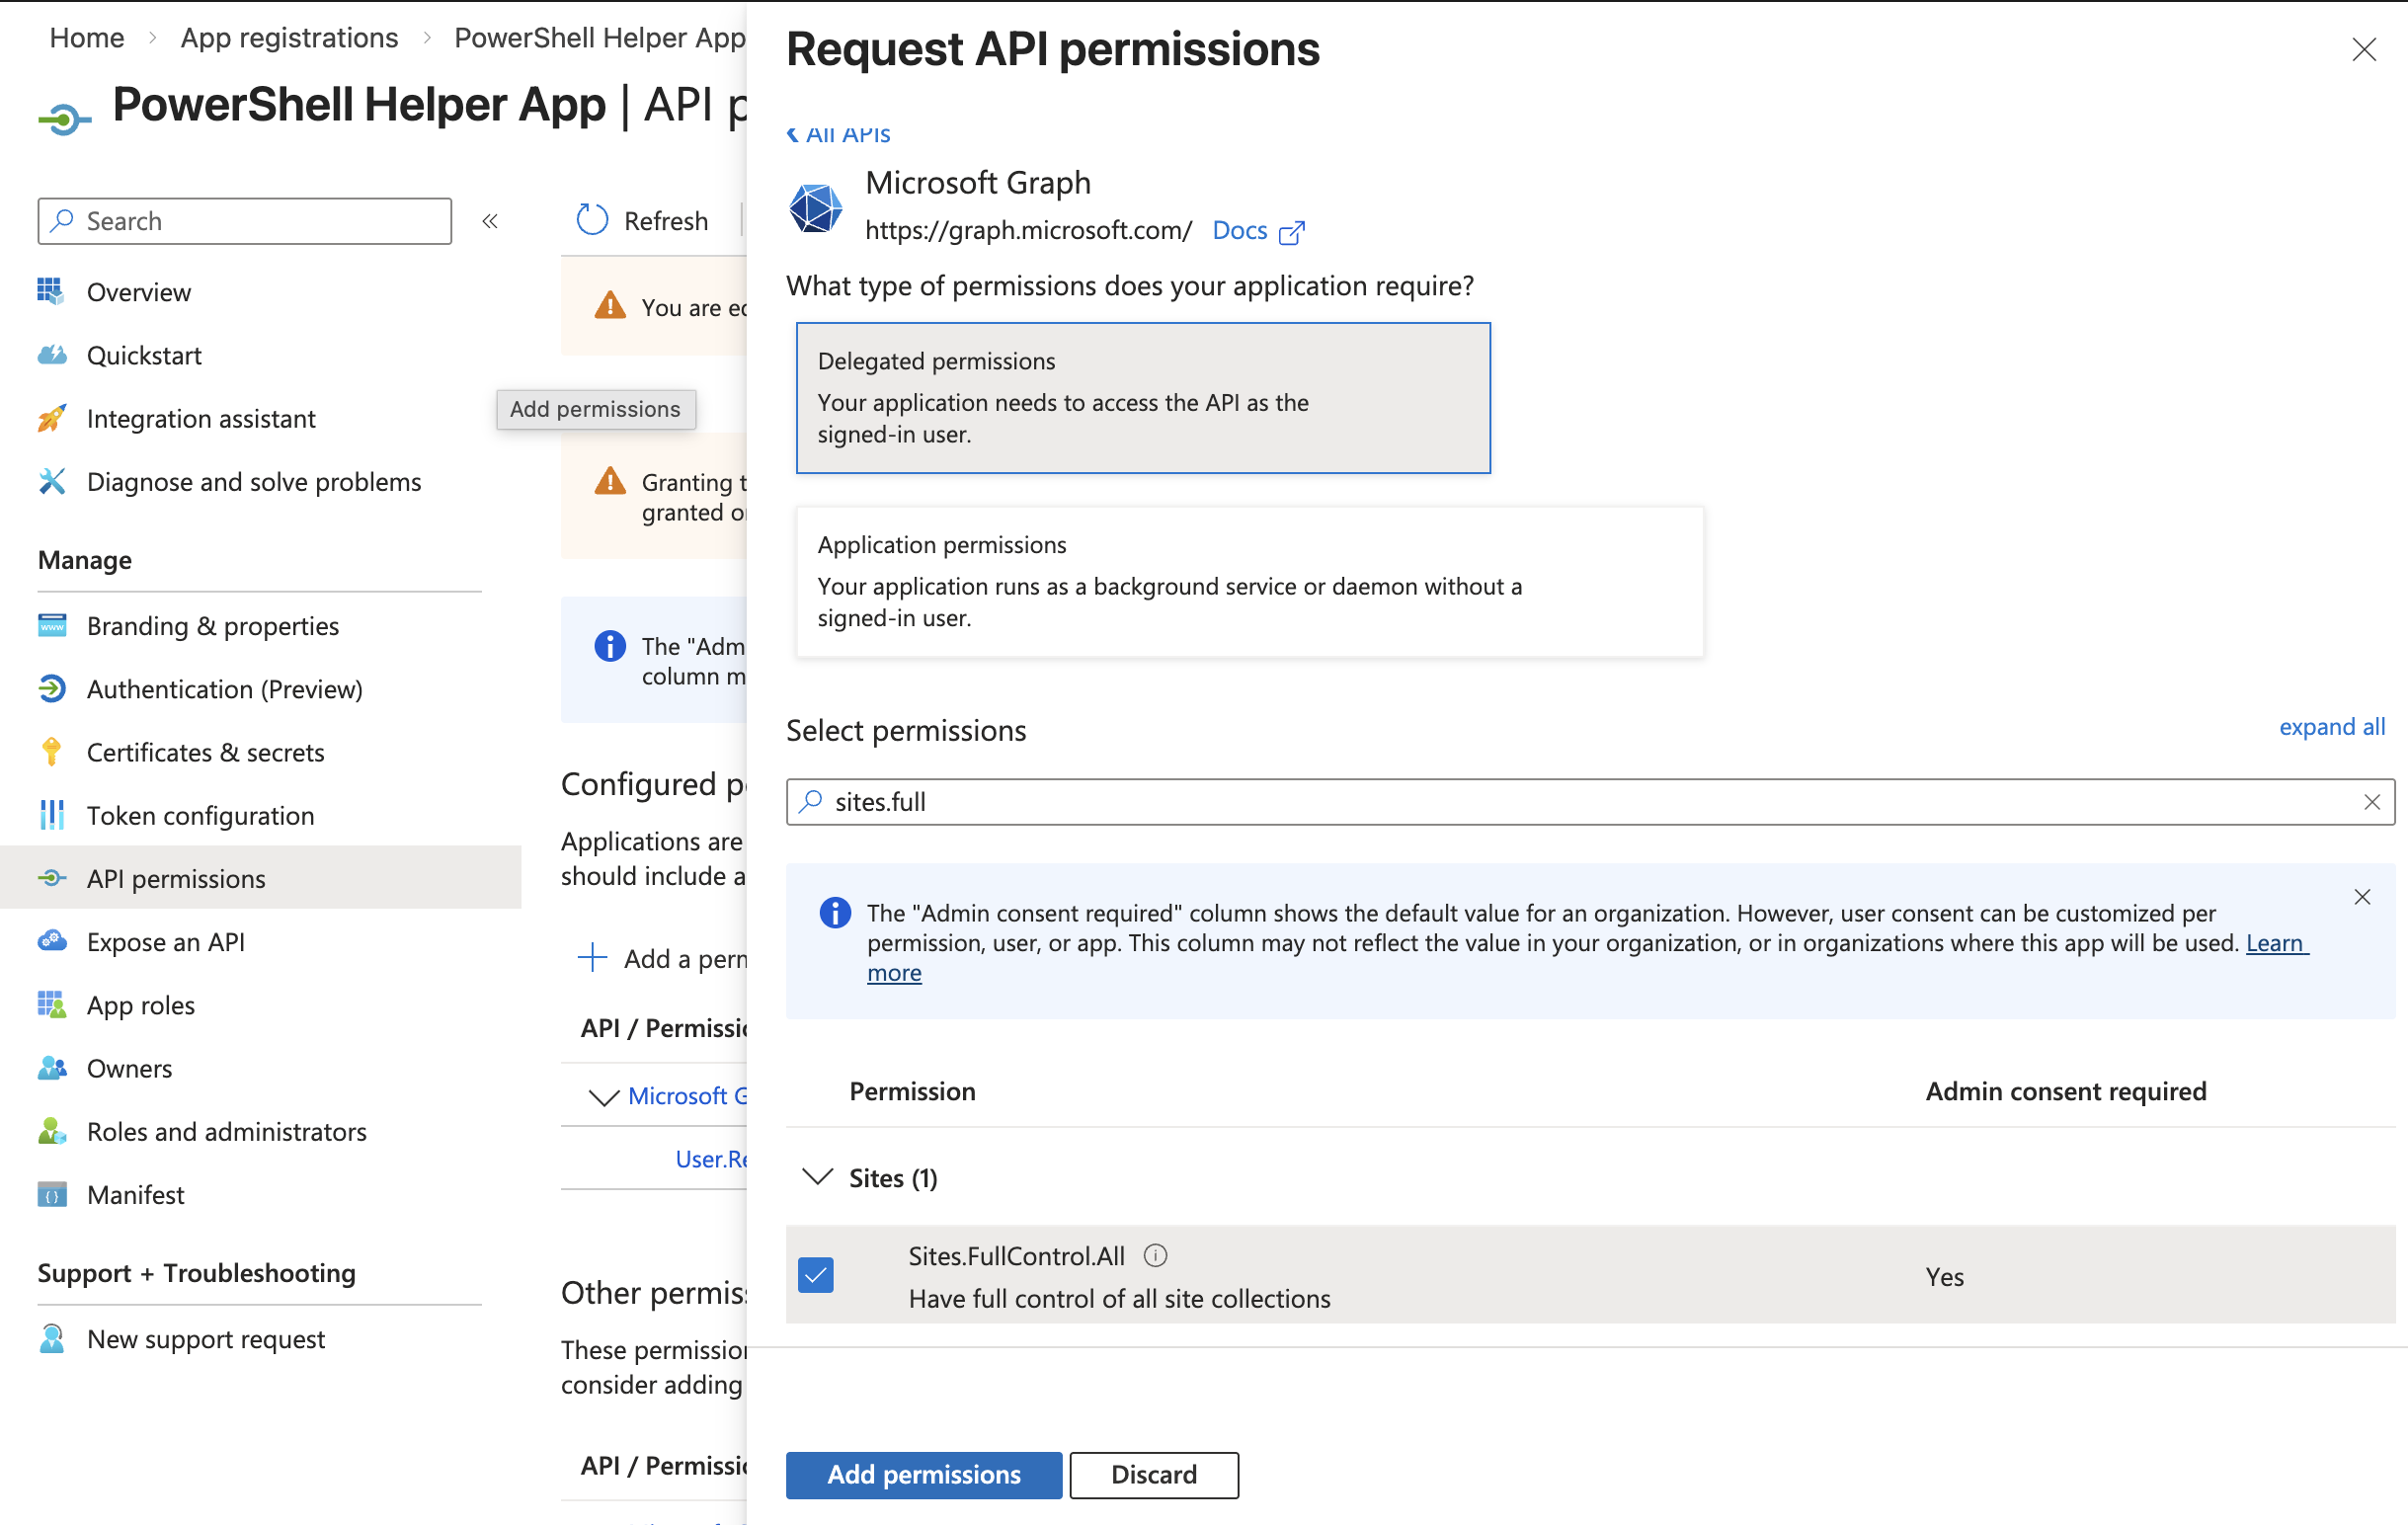Select the Authentication (Preview) sidebar item
The image size is (2408, 1525).
pos(224,688)
